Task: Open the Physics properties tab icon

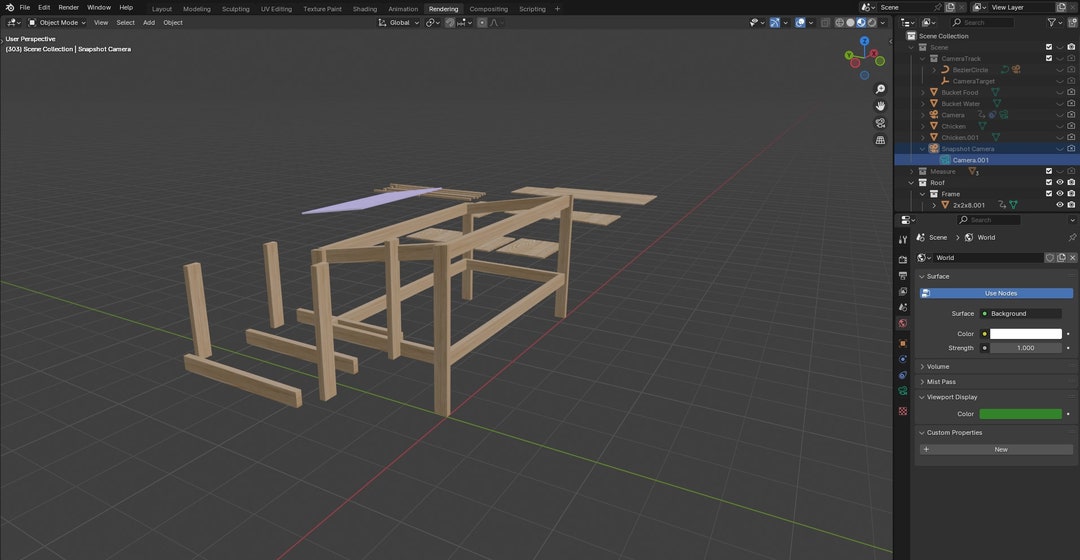Action: (x=903, y=359)
